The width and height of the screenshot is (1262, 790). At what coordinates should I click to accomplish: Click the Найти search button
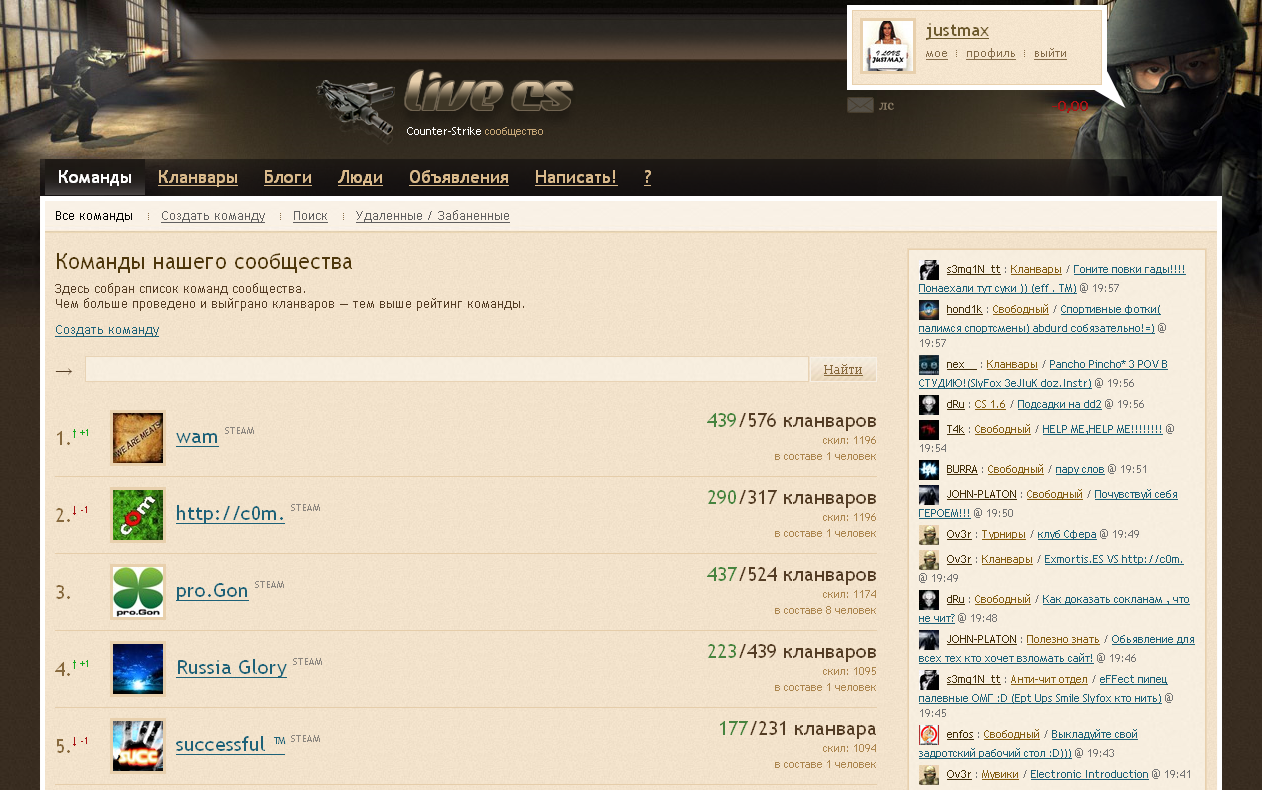pyautogui.click(x=843, y=369)
